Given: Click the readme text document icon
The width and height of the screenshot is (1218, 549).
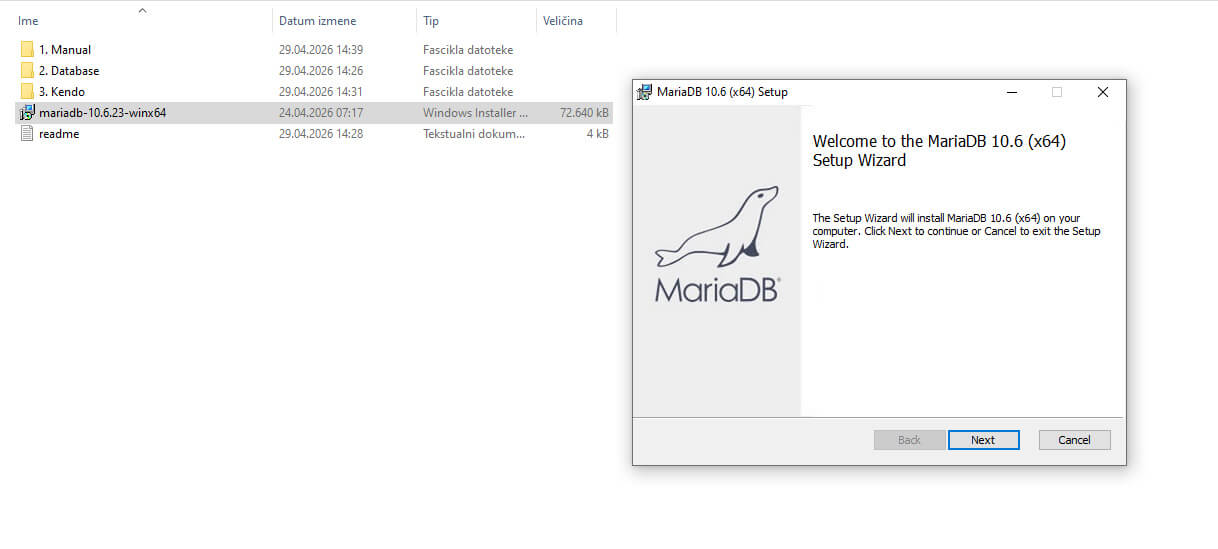Looking at the screenshot, I should 27,134.
